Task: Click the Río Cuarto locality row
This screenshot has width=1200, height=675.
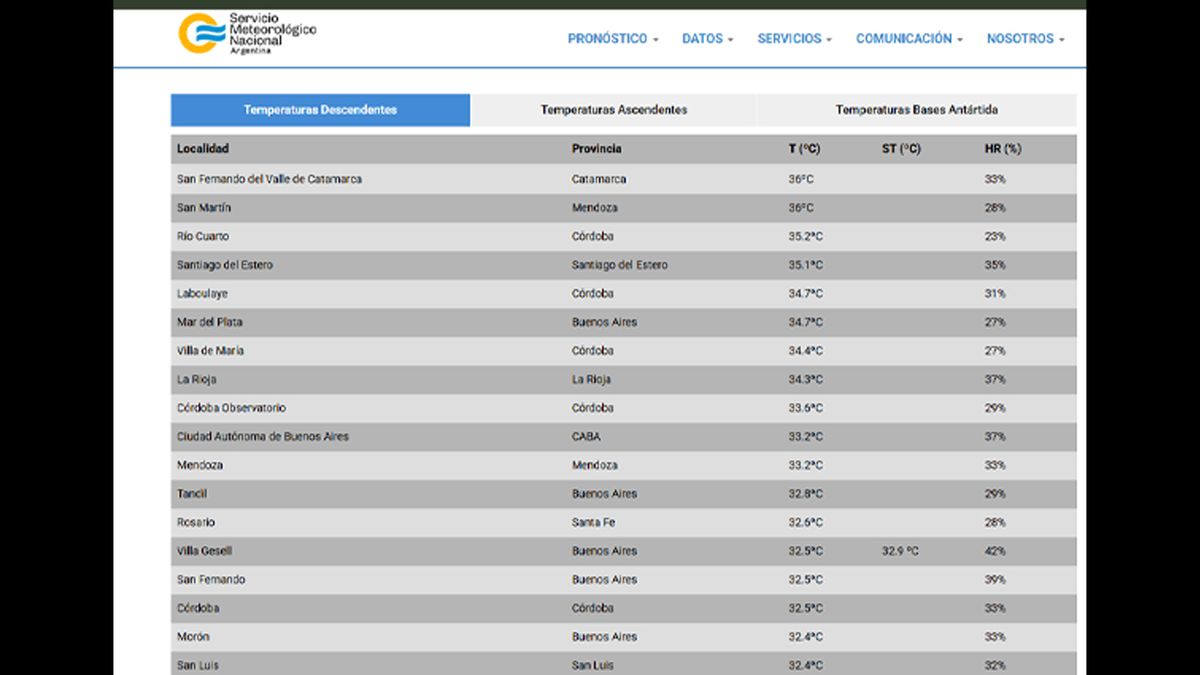Action: (203, 237)
